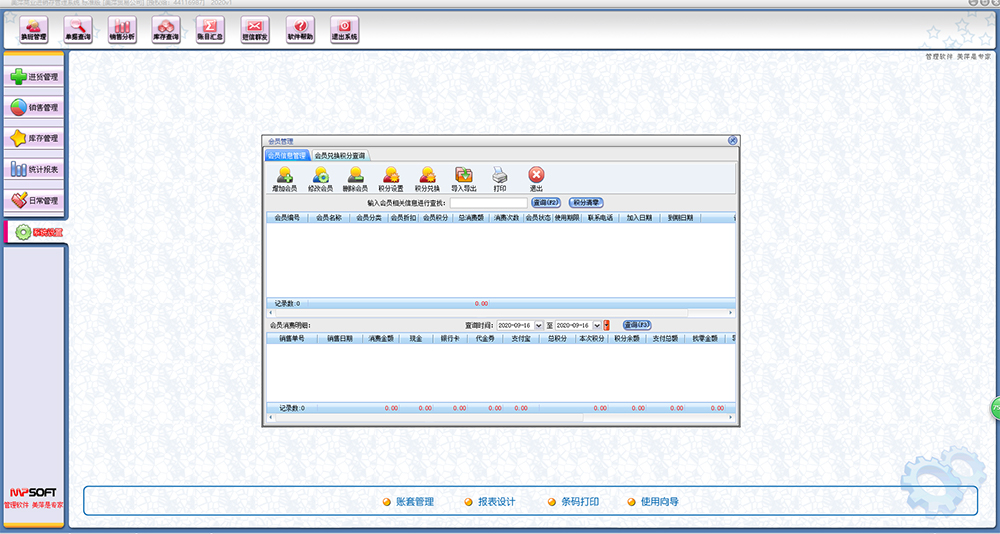This screenshot has height=534, width=1000.
Task: Switch to 会员兑换积分查询 tab
Action: pyautogui.click(x=340, y=155)
